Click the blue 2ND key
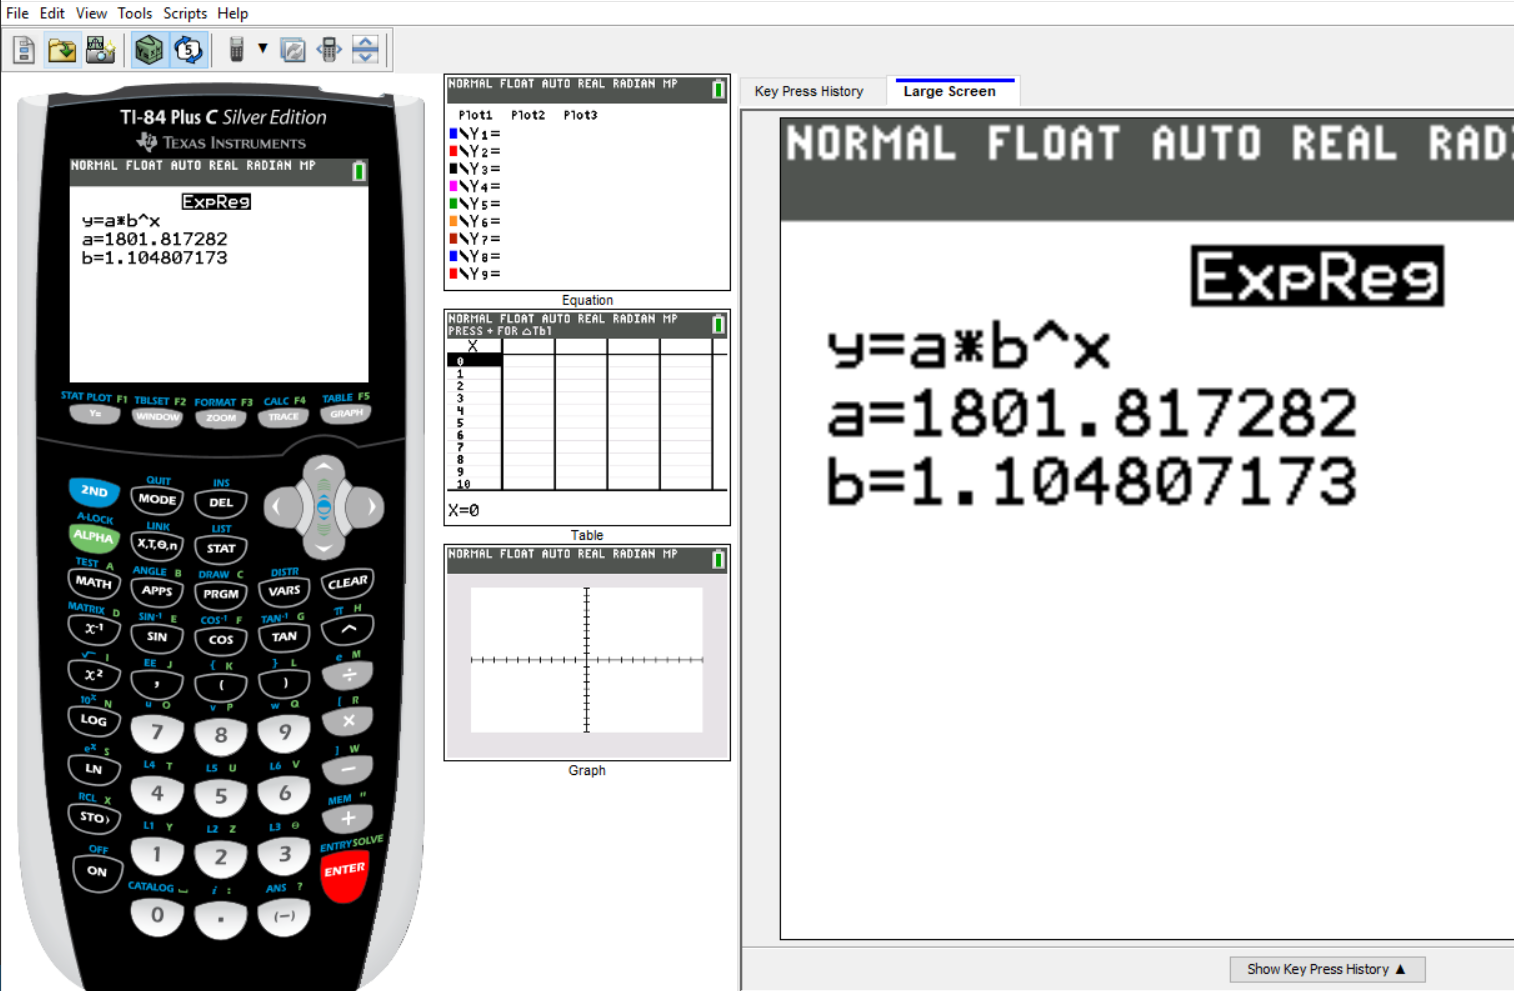The height and width of the screenshot is (991, 1514). tap(94, 491)
